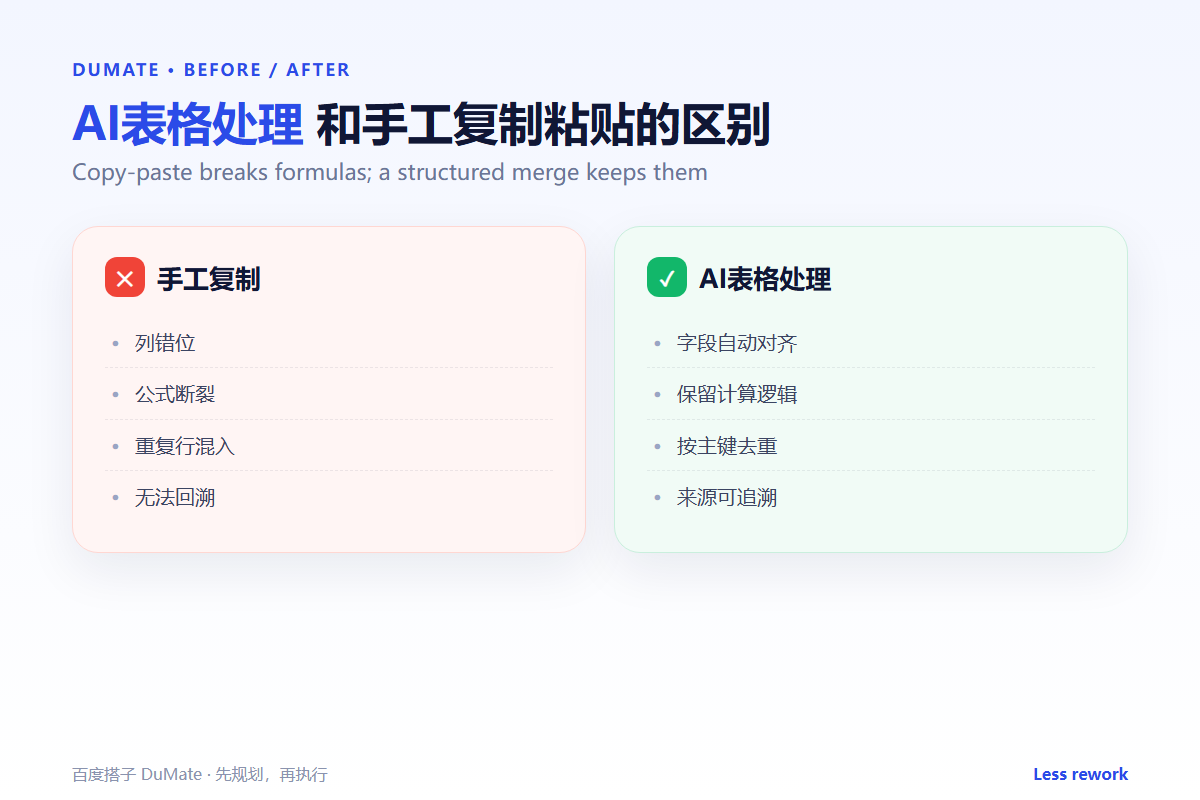Click the red X icon beside 手工复制

click(125, 277)
